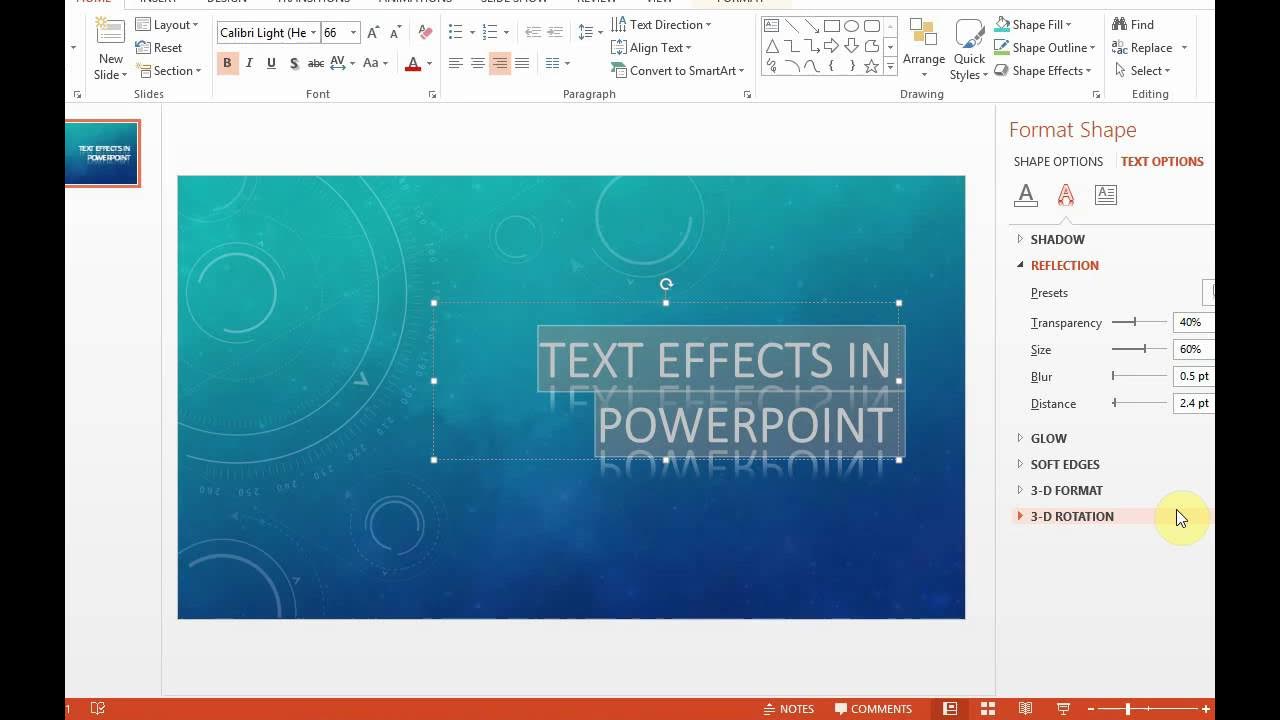Click the New Slide icon
The image size is (1280, 720).
click(x=110, y=32)
